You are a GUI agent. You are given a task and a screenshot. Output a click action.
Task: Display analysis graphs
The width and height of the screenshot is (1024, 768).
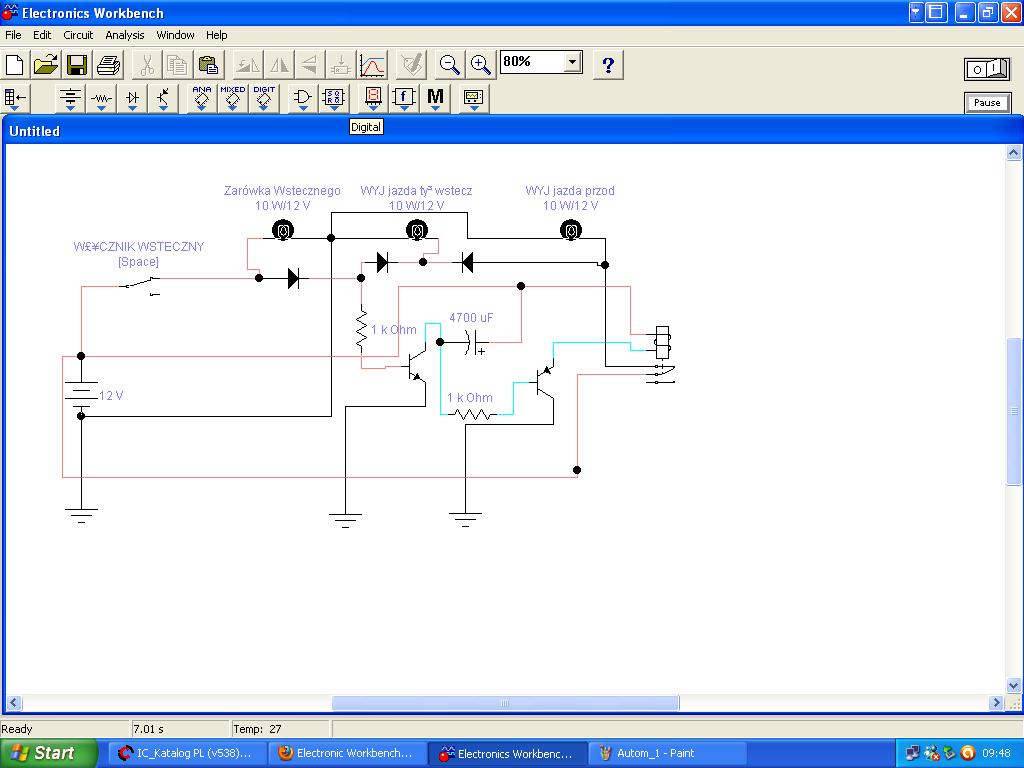pyautogui.click(x=372, y=65)
